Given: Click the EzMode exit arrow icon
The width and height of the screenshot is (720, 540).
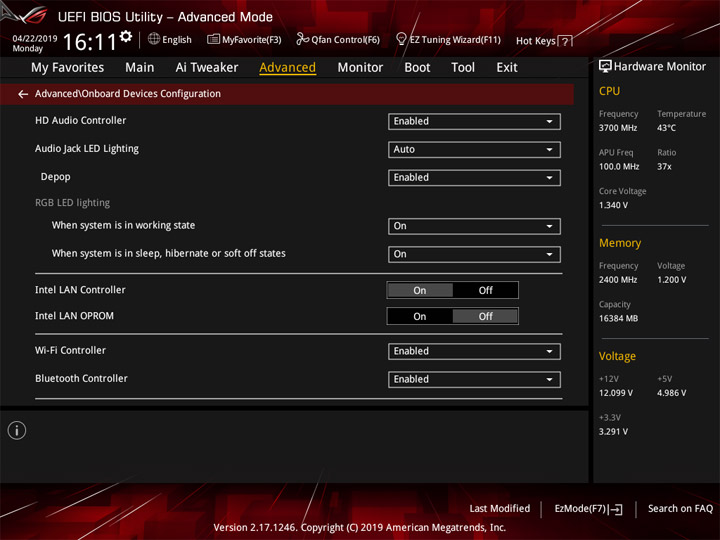Looking at the screenshot, I should click(x=616, y=509).
